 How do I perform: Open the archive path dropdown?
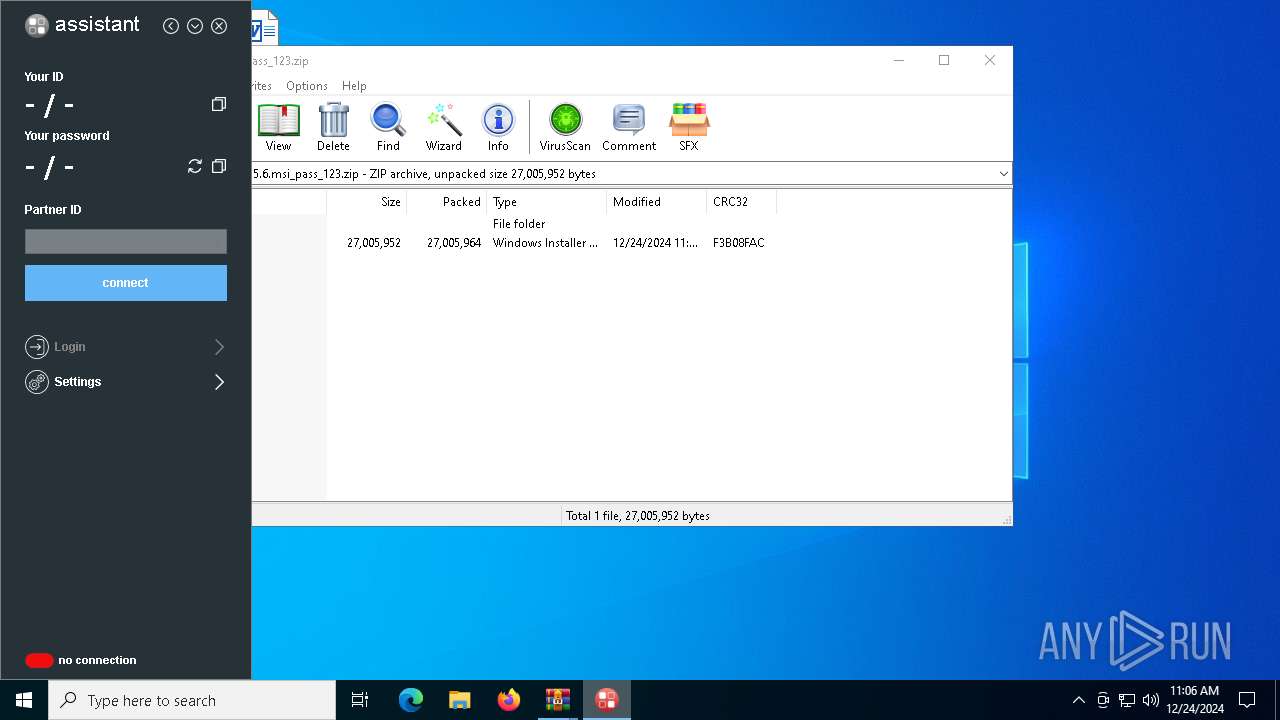tap(1003, 174)
